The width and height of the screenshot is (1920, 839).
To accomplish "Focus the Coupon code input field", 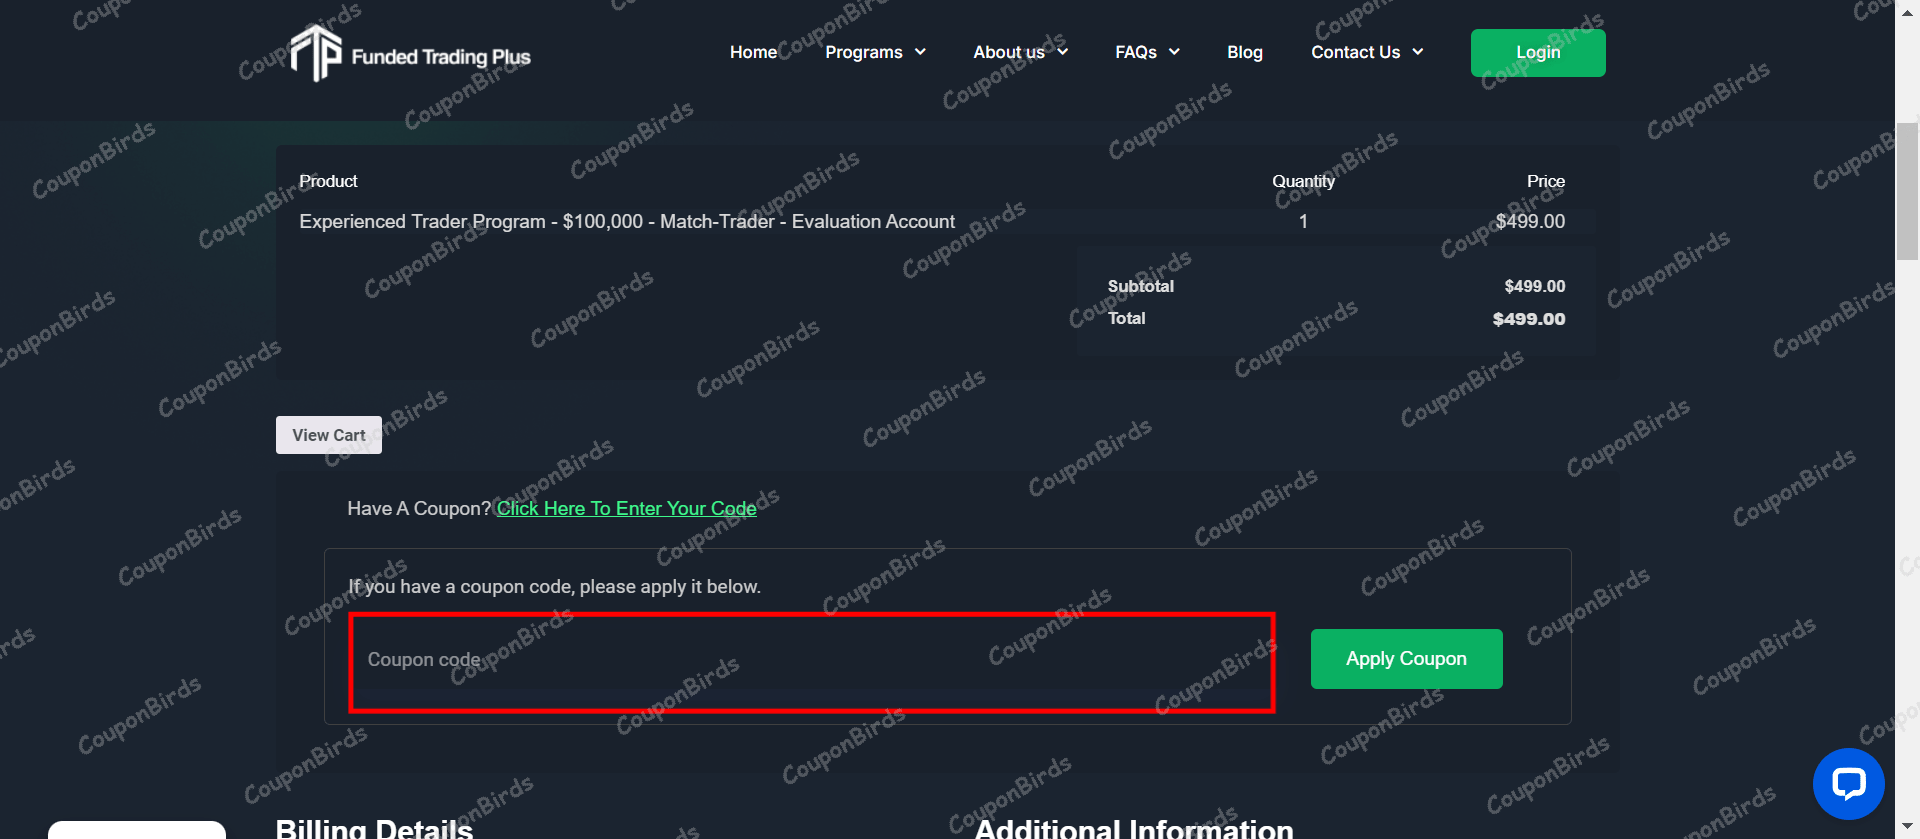I will pos(812,661).
